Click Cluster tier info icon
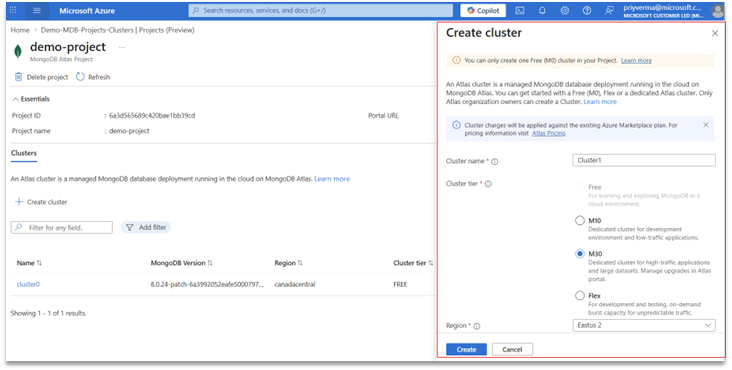 [488, 184]
